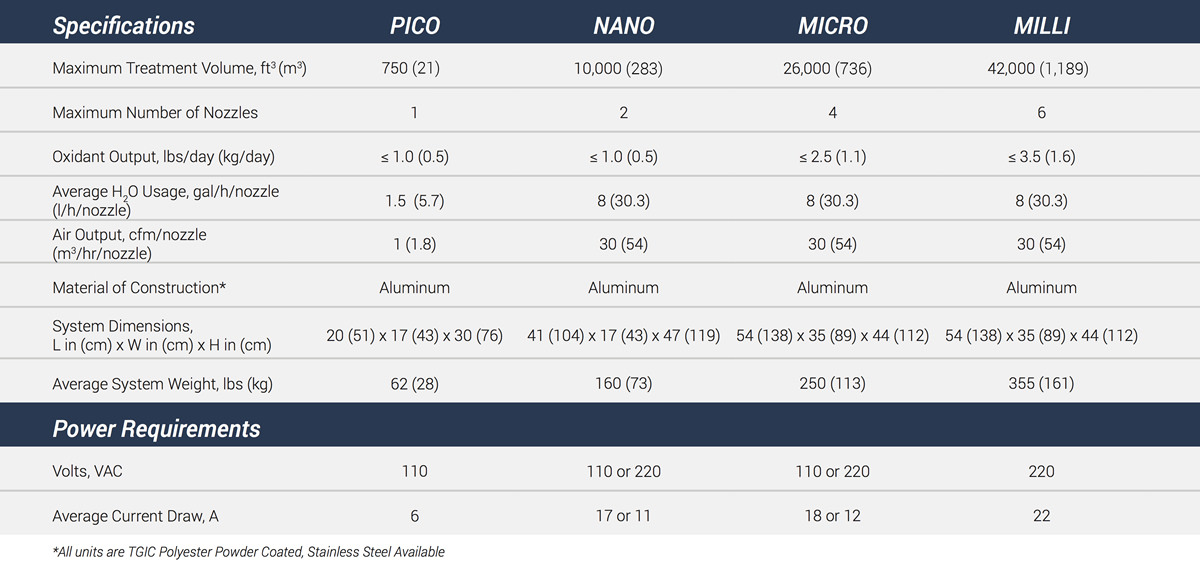Click the Power Requirements section header
The height and width of the screenshot is (569, 1200).
[156, 430]
